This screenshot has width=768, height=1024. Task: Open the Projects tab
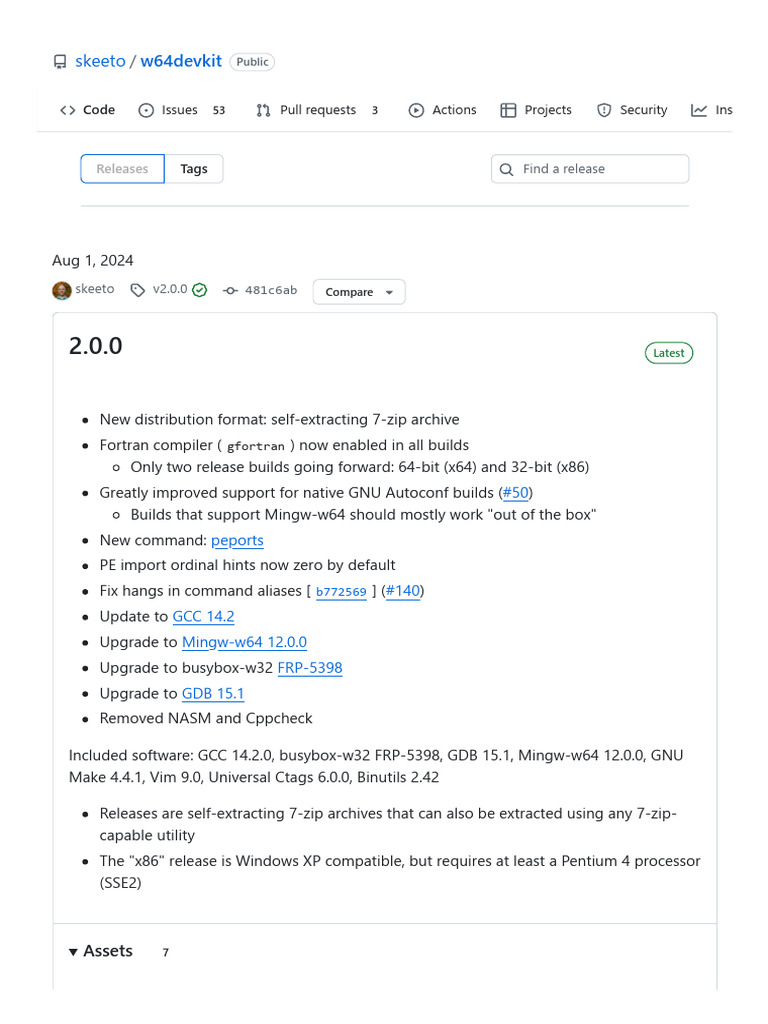536,110
